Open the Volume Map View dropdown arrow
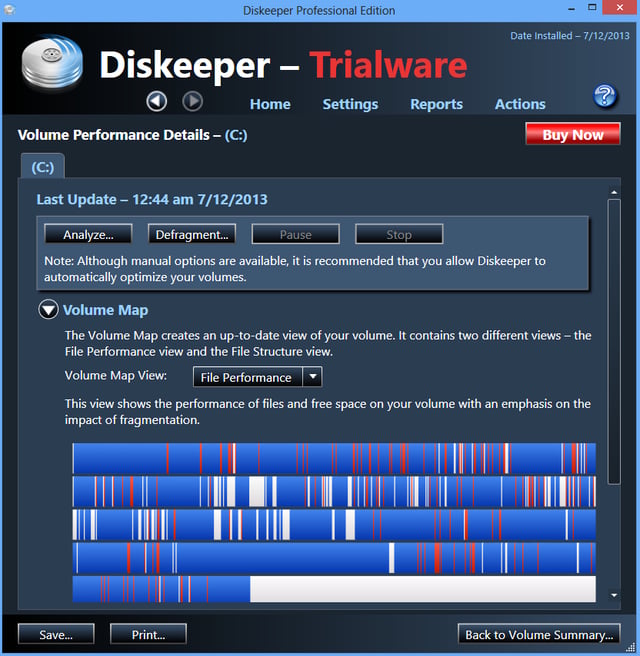Screen dimensions: 640x656 click(x=312, y=377)
